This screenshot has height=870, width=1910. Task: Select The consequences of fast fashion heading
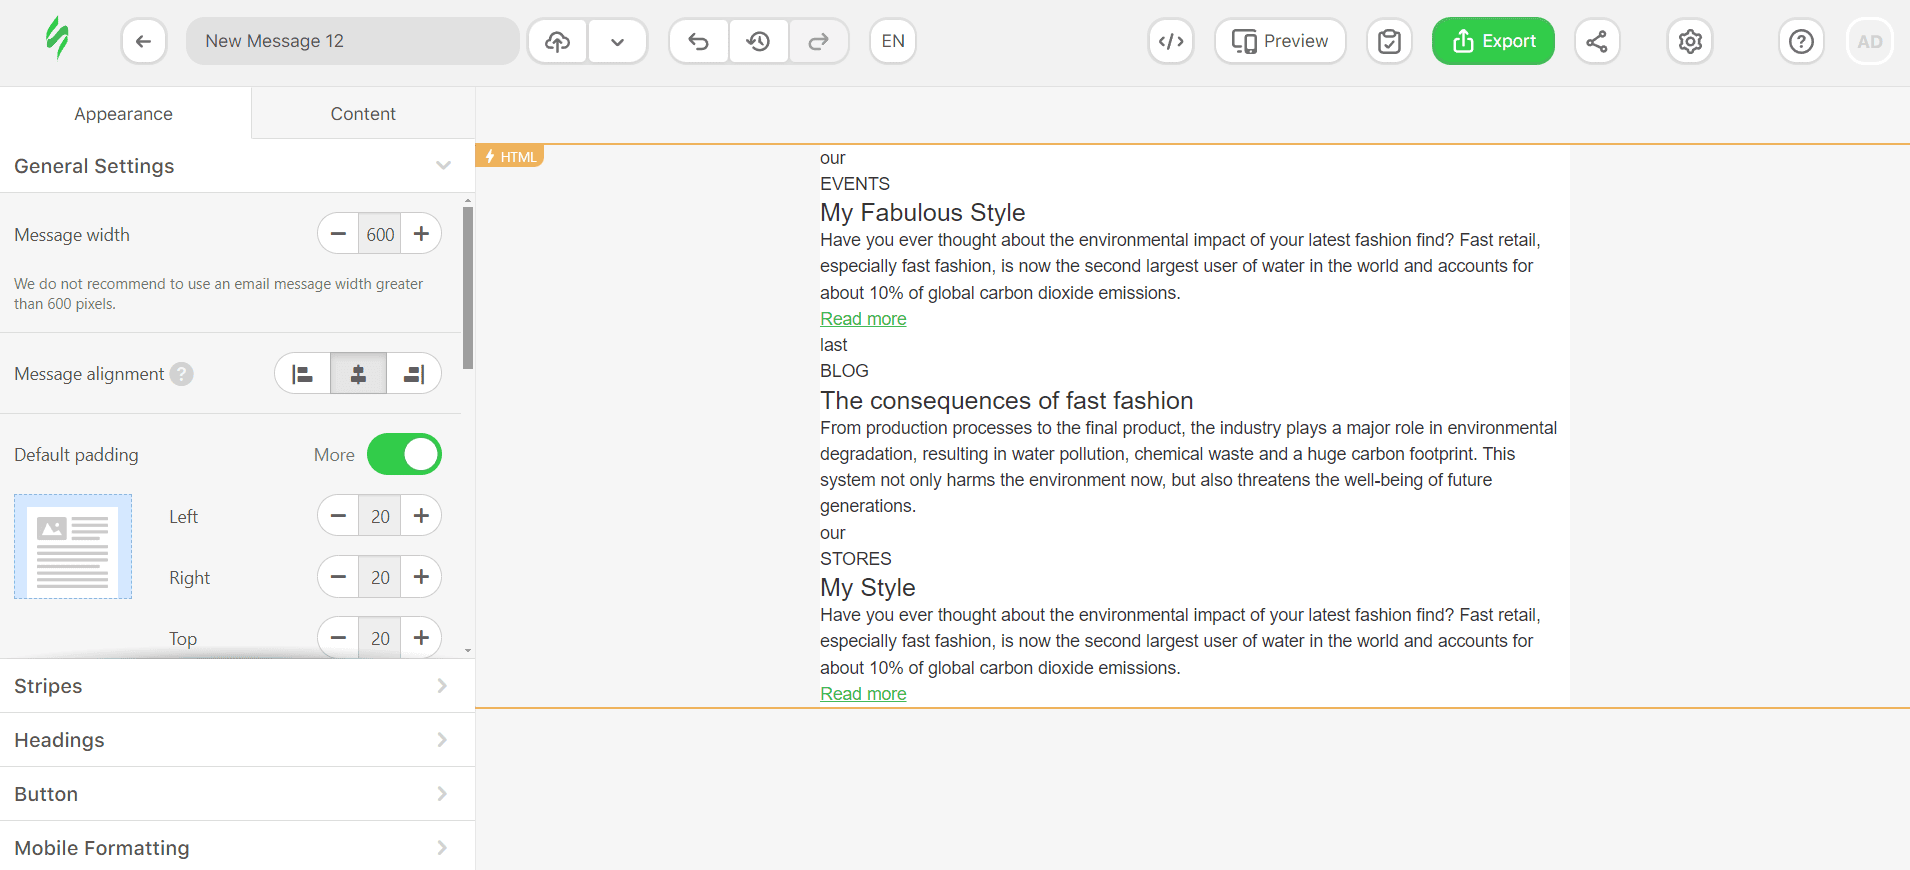[1006, 400]
